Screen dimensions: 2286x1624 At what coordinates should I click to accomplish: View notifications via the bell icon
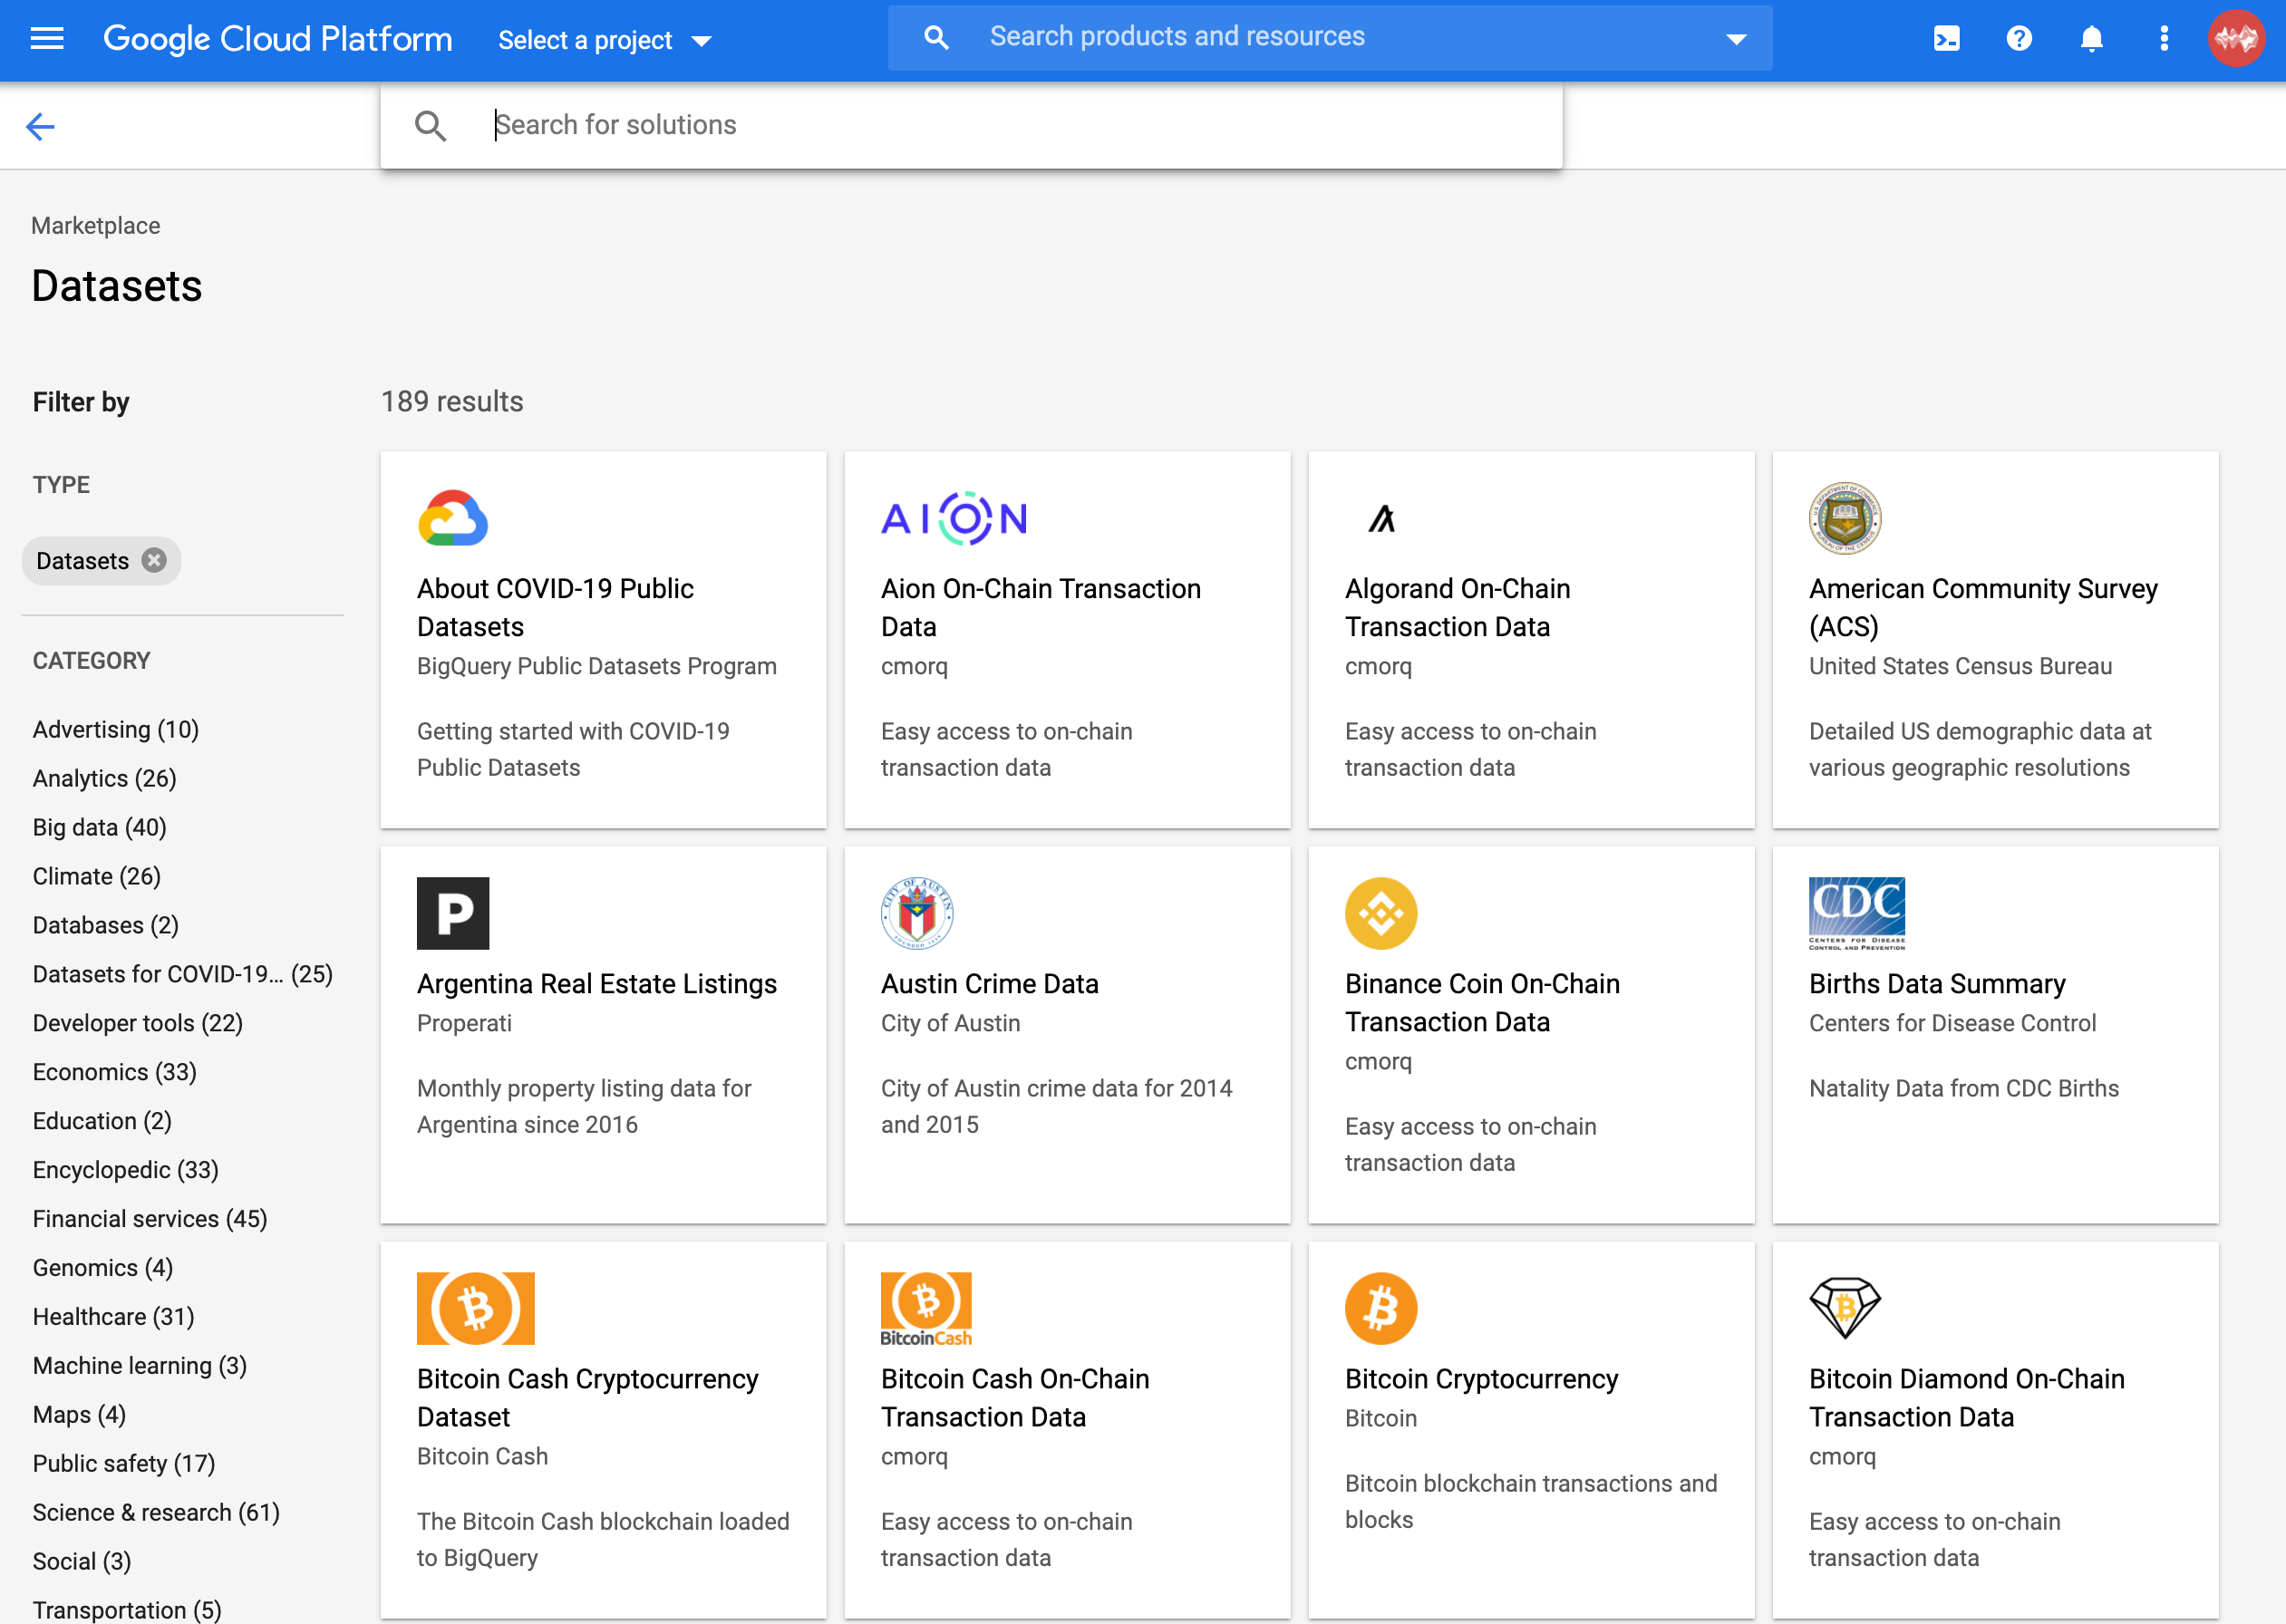[2091, 39]
